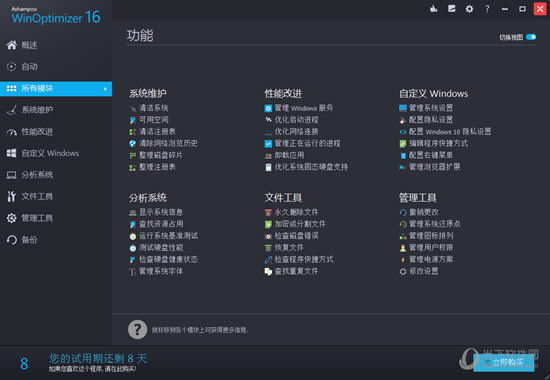
Task: Click the 永久删除文件 icon
Action: click(x=268, y=212)
